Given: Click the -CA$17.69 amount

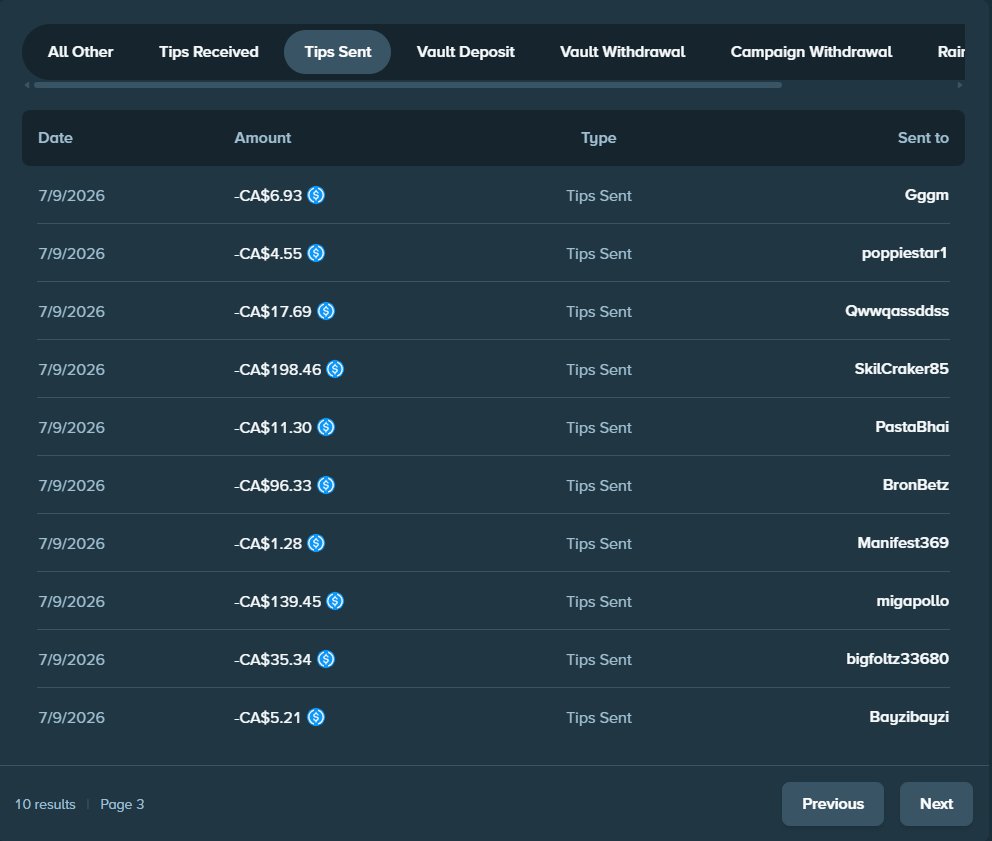Looking at the screenshot, I should [x=273, y=311].
